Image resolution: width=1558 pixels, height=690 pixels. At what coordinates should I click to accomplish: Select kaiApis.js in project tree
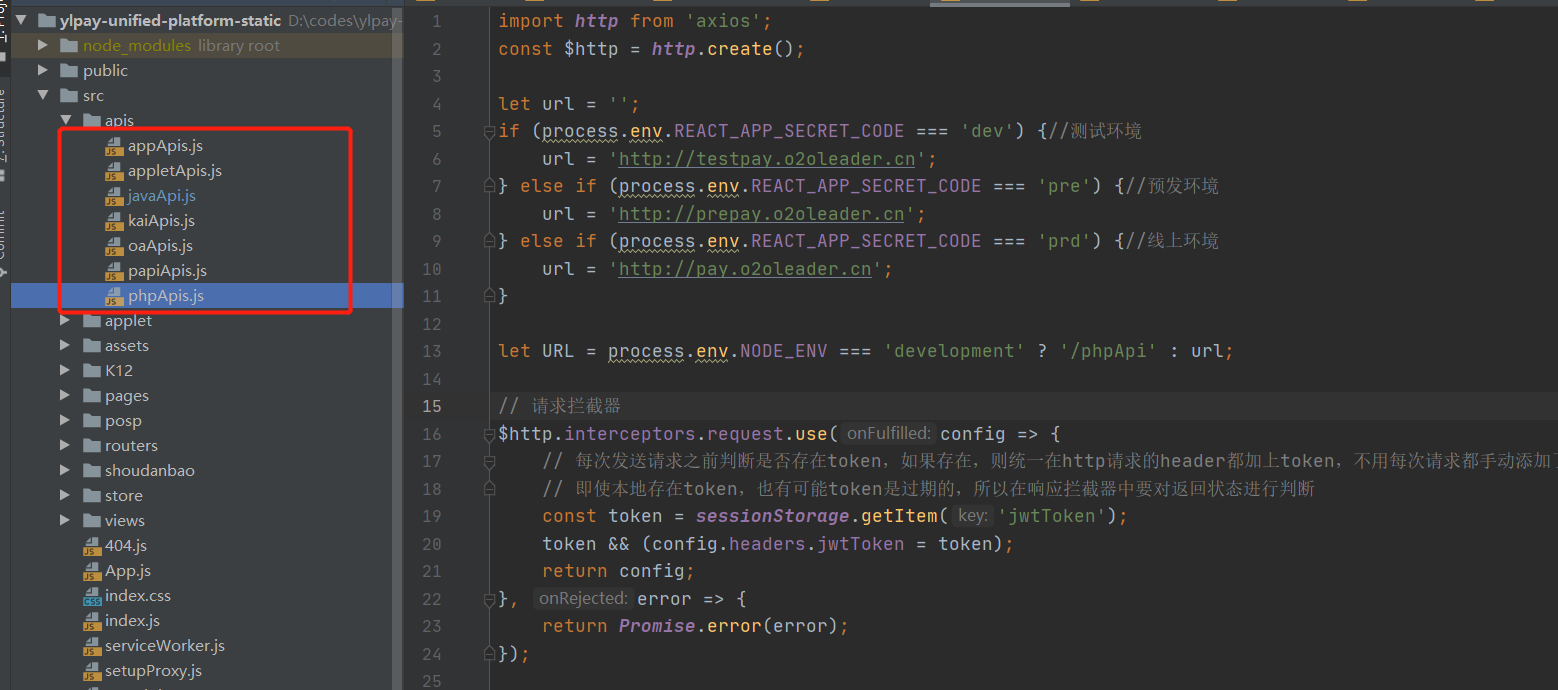[x=161, y=221]
